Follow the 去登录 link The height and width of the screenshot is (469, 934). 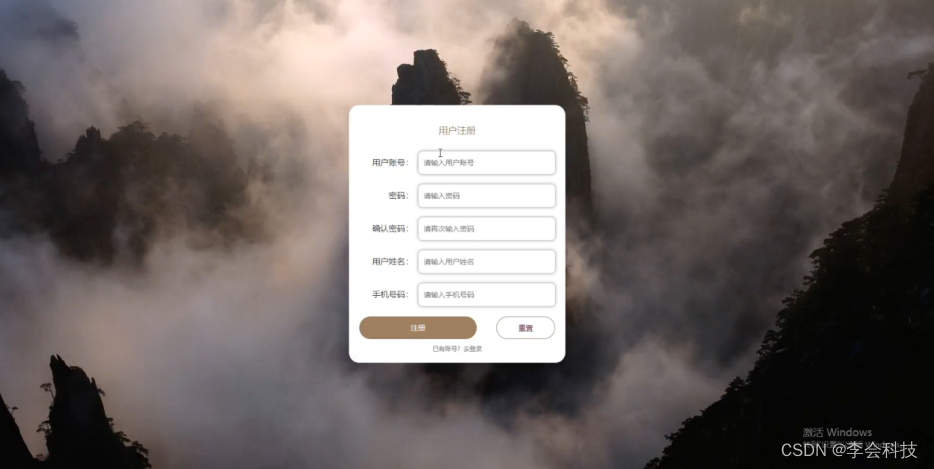click(x=473, y=349)
